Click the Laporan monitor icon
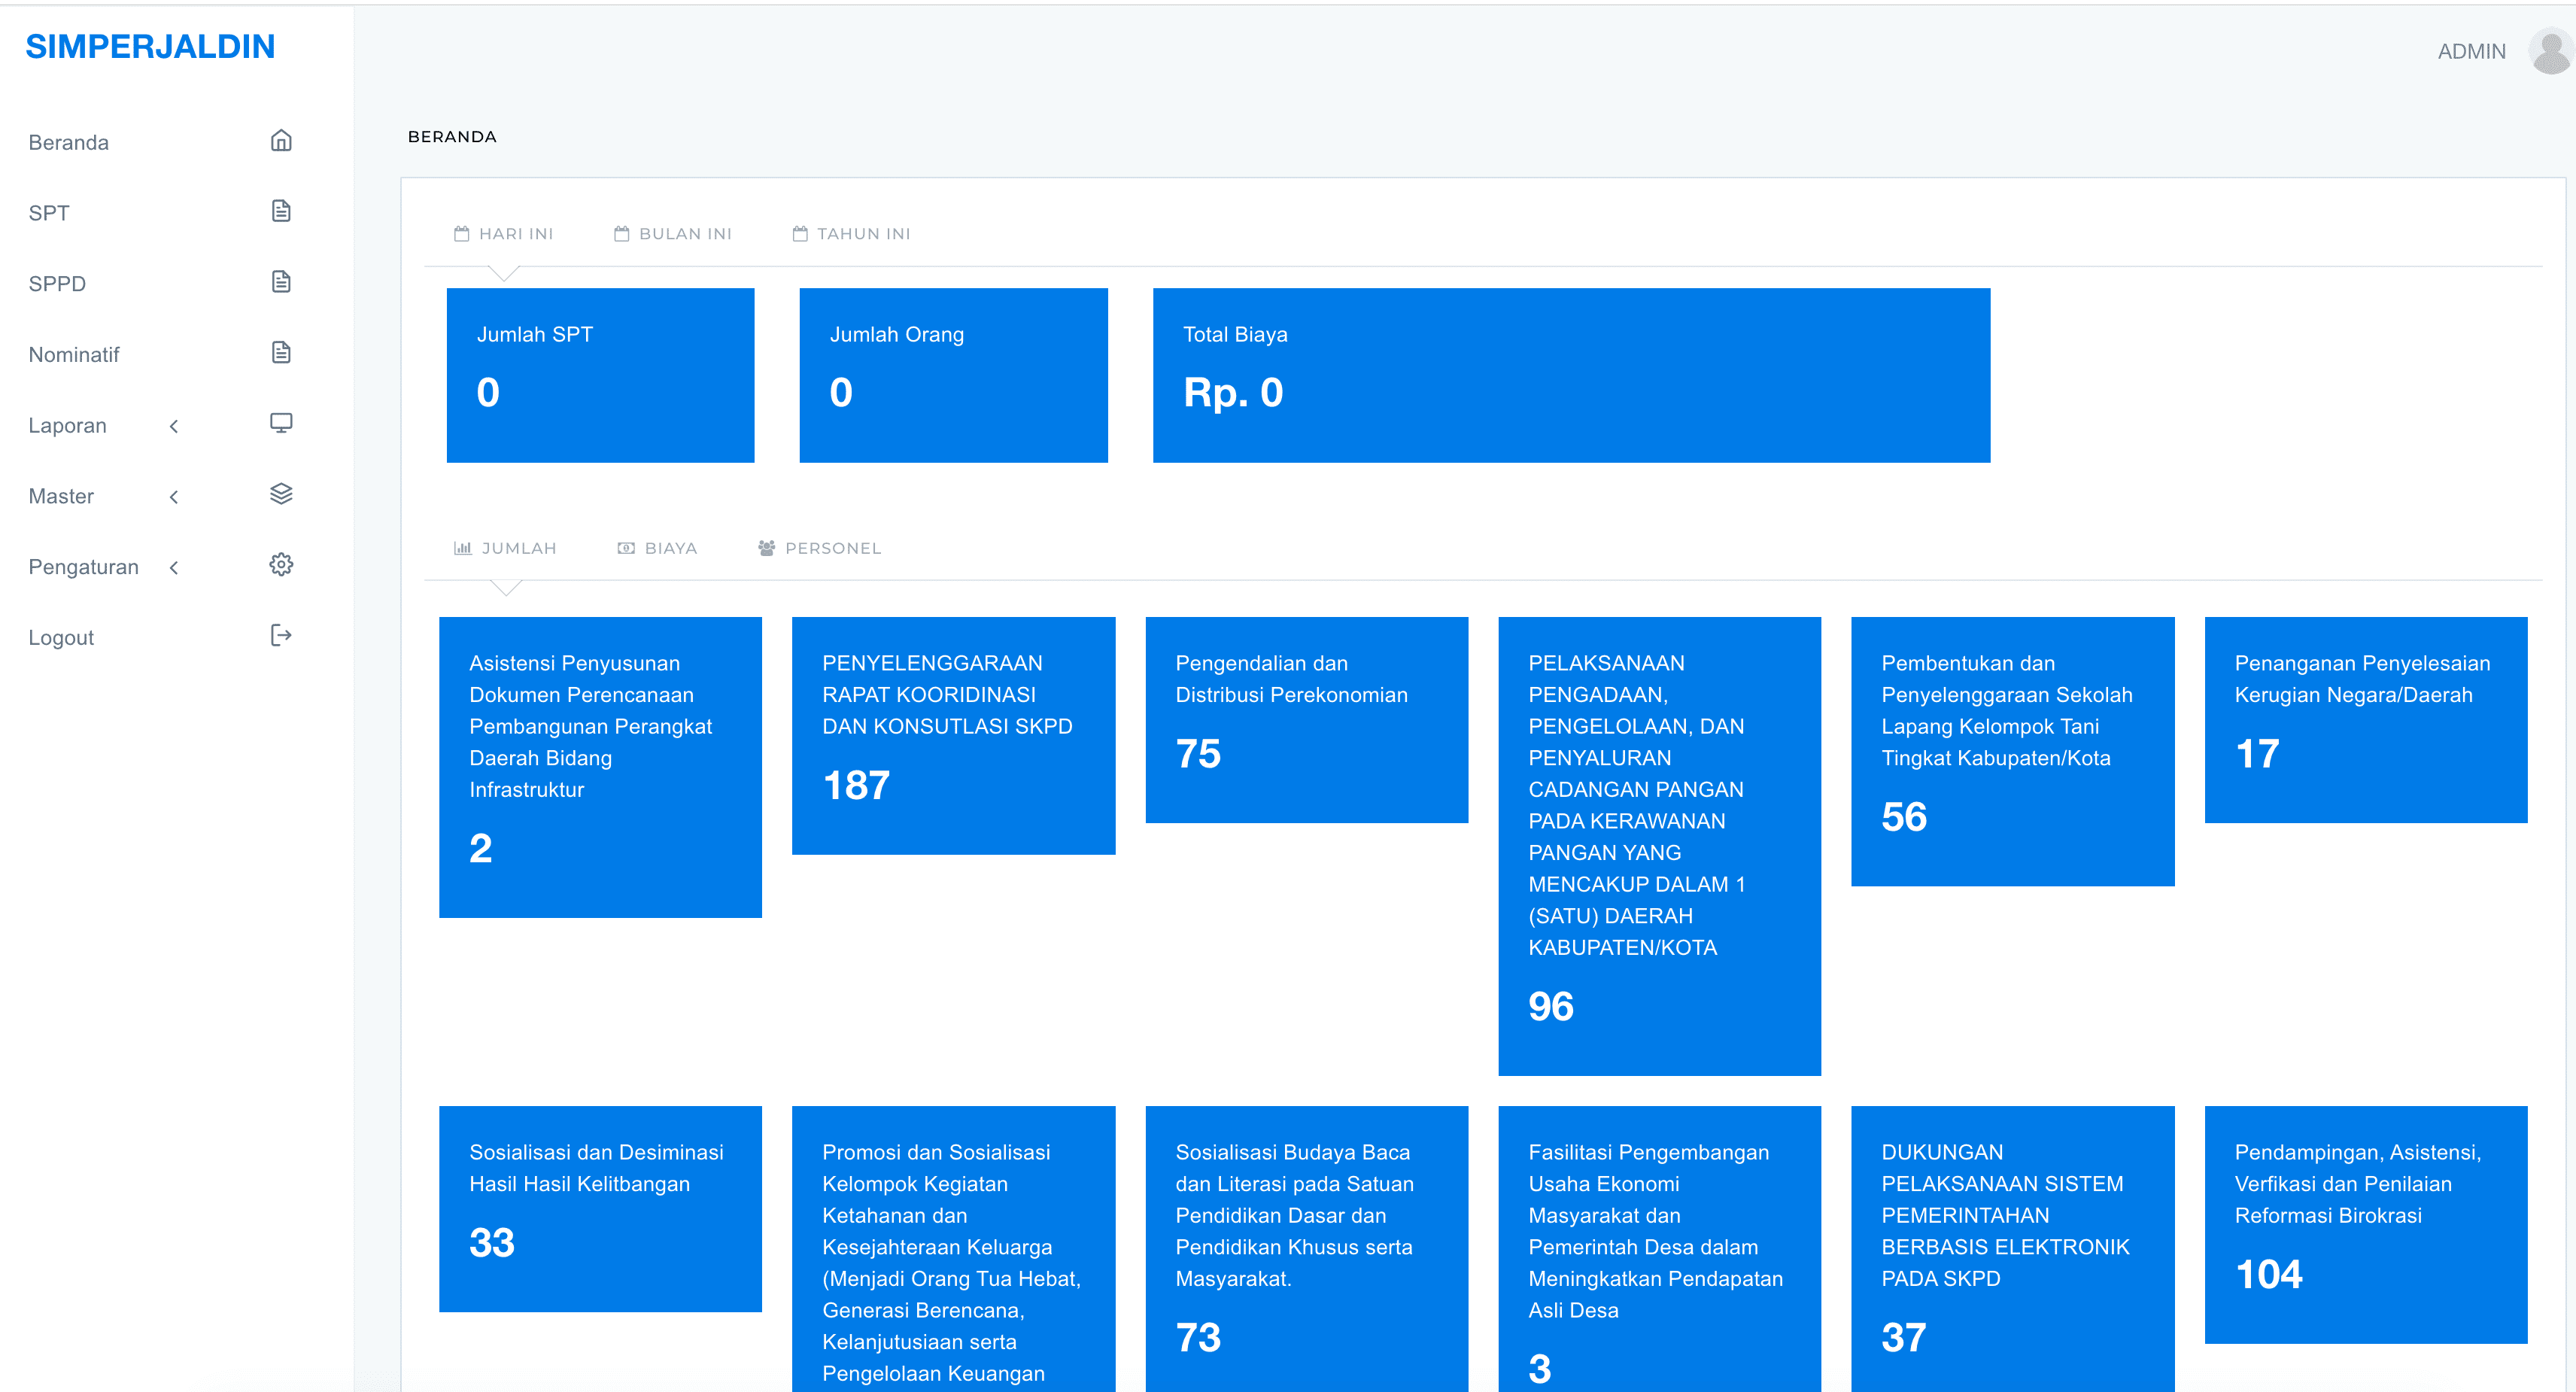This screenshot has height=1392, width=2576. 281,423
